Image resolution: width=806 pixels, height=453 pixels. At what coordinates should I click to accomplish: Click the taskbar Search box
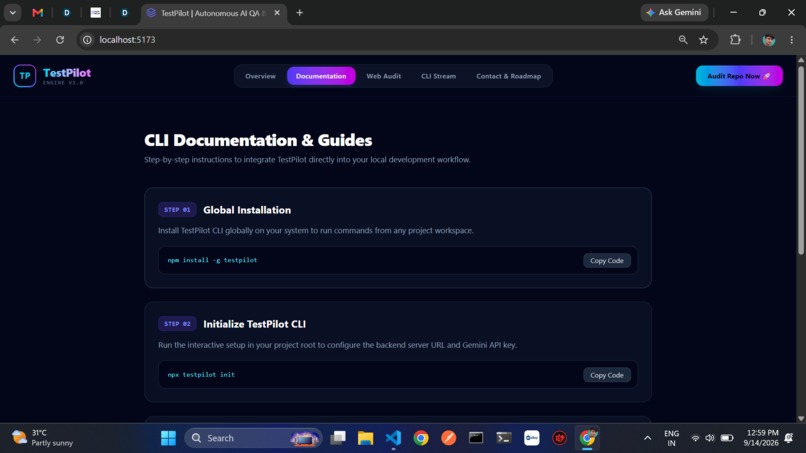tap(253, 438)
